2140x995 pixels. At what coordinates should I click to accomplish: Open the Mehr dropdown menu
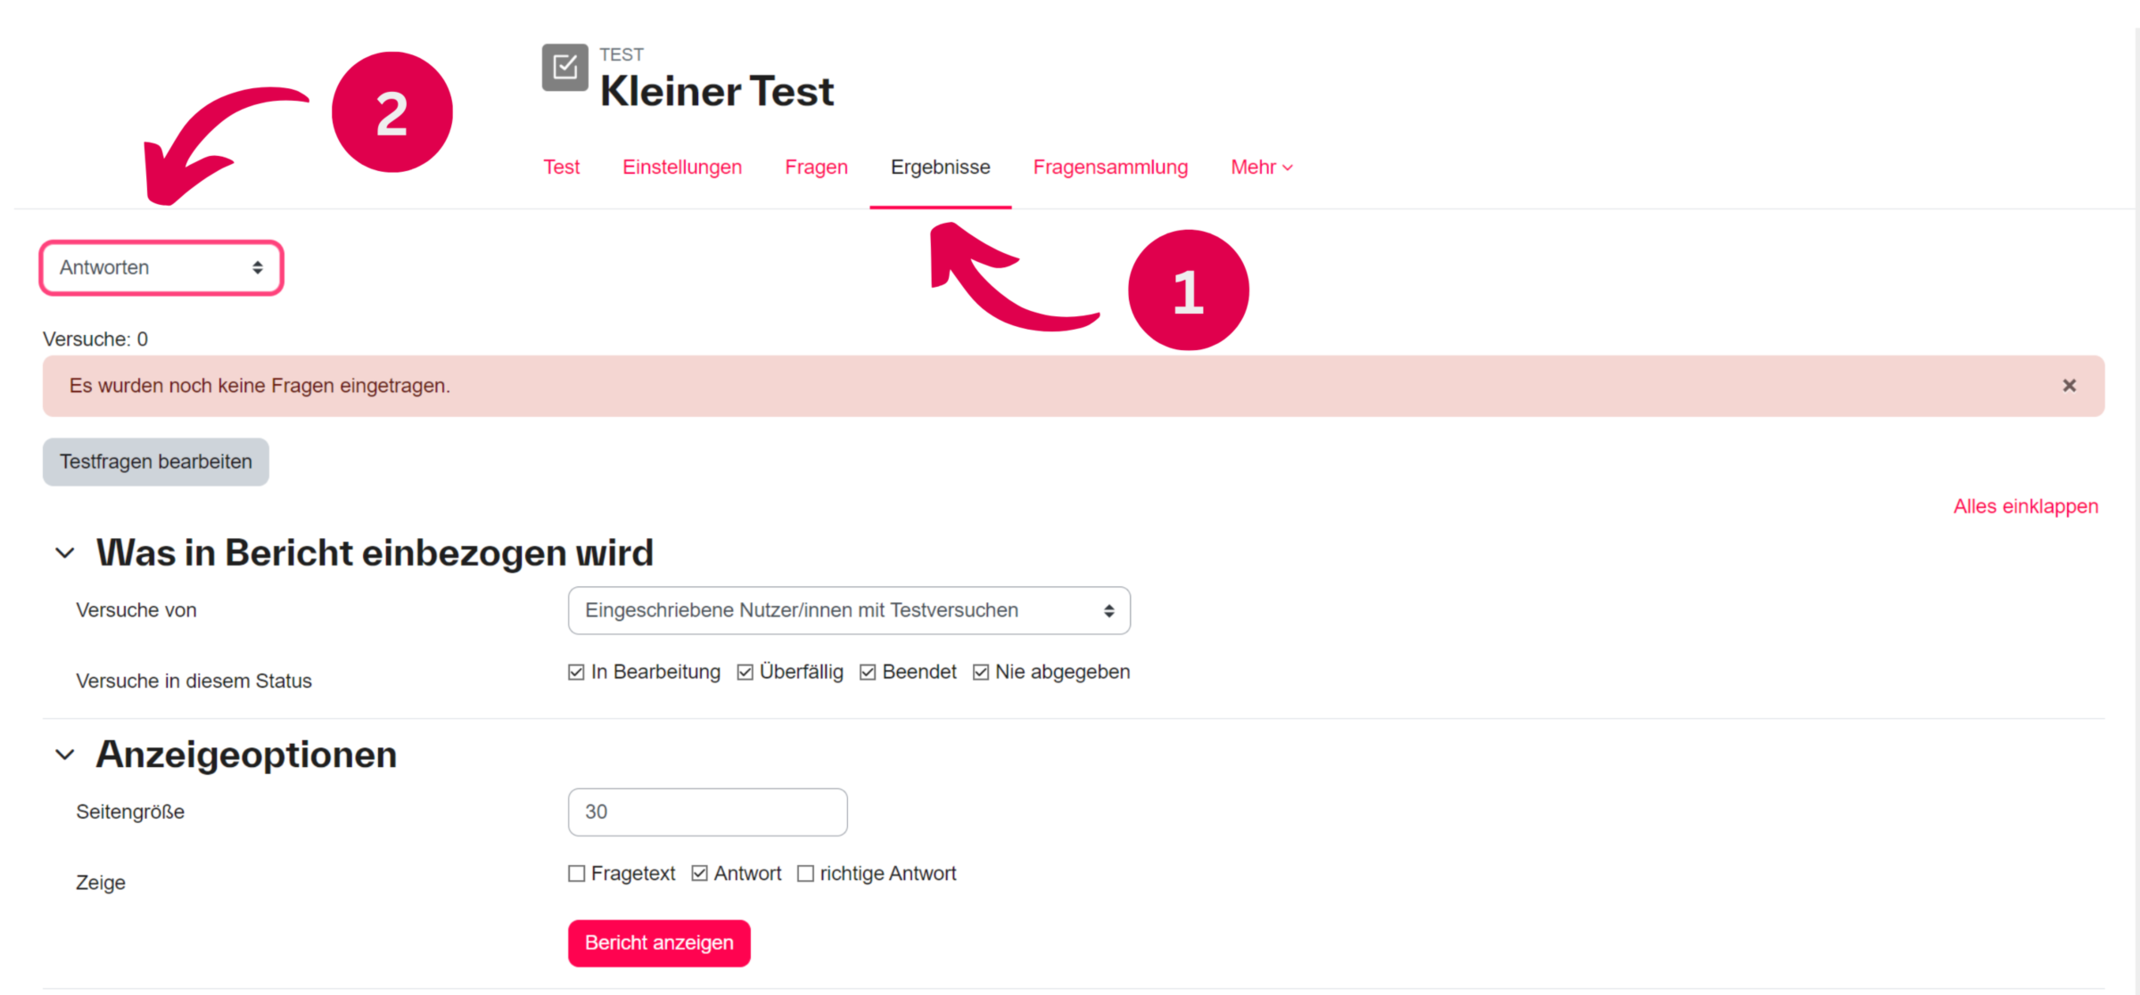point(1261,167)
